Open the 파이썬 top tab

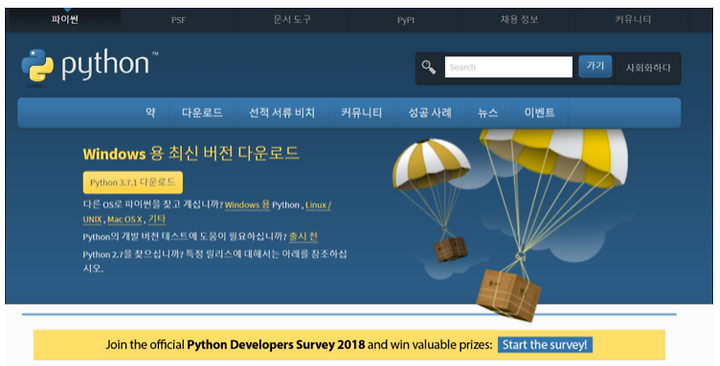pyautogui.click(x=65, y=19)
